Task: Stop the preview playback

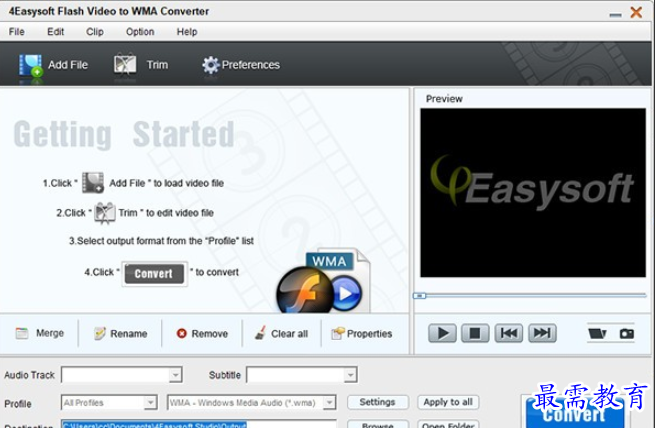Action: click(475, 333)
